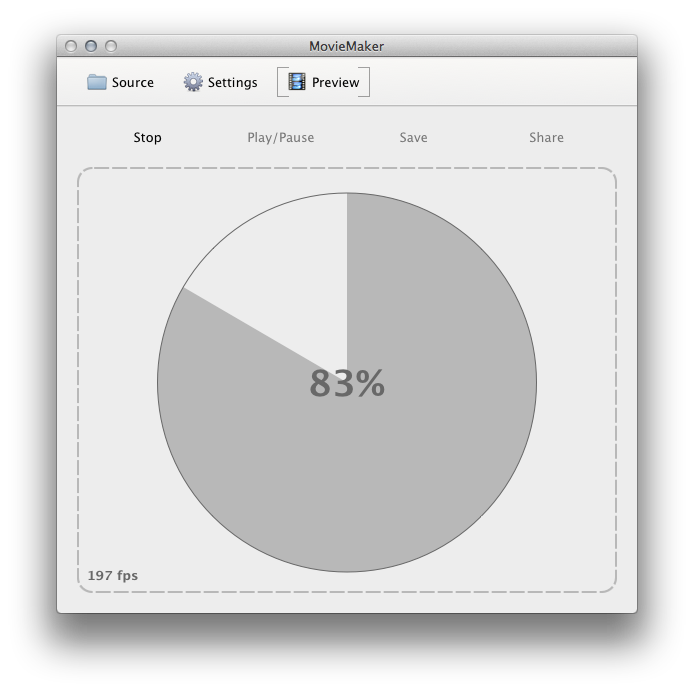Open the Source tab
Viewport: 694px width, 692px height.
(x=120, y=82)
